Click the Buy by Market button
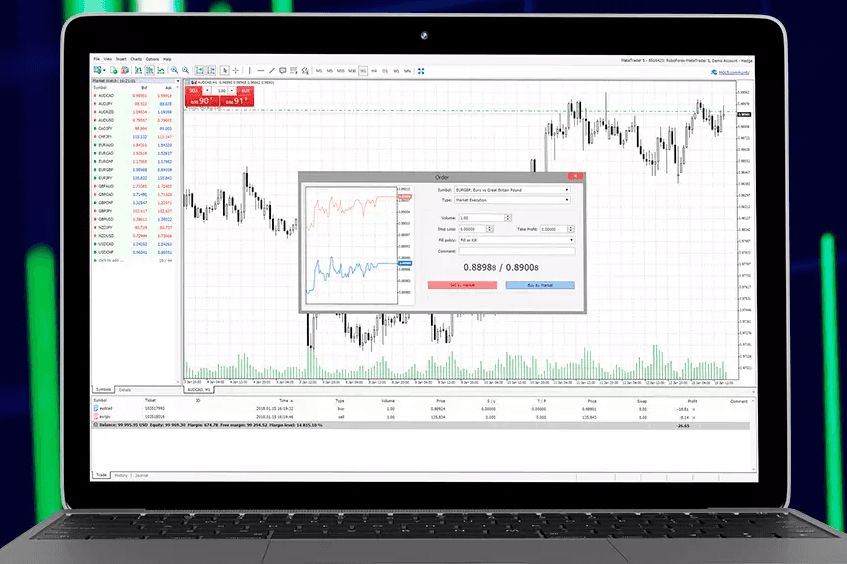Image resolution: width=847 pixels, height=564 pixels. 540,285
